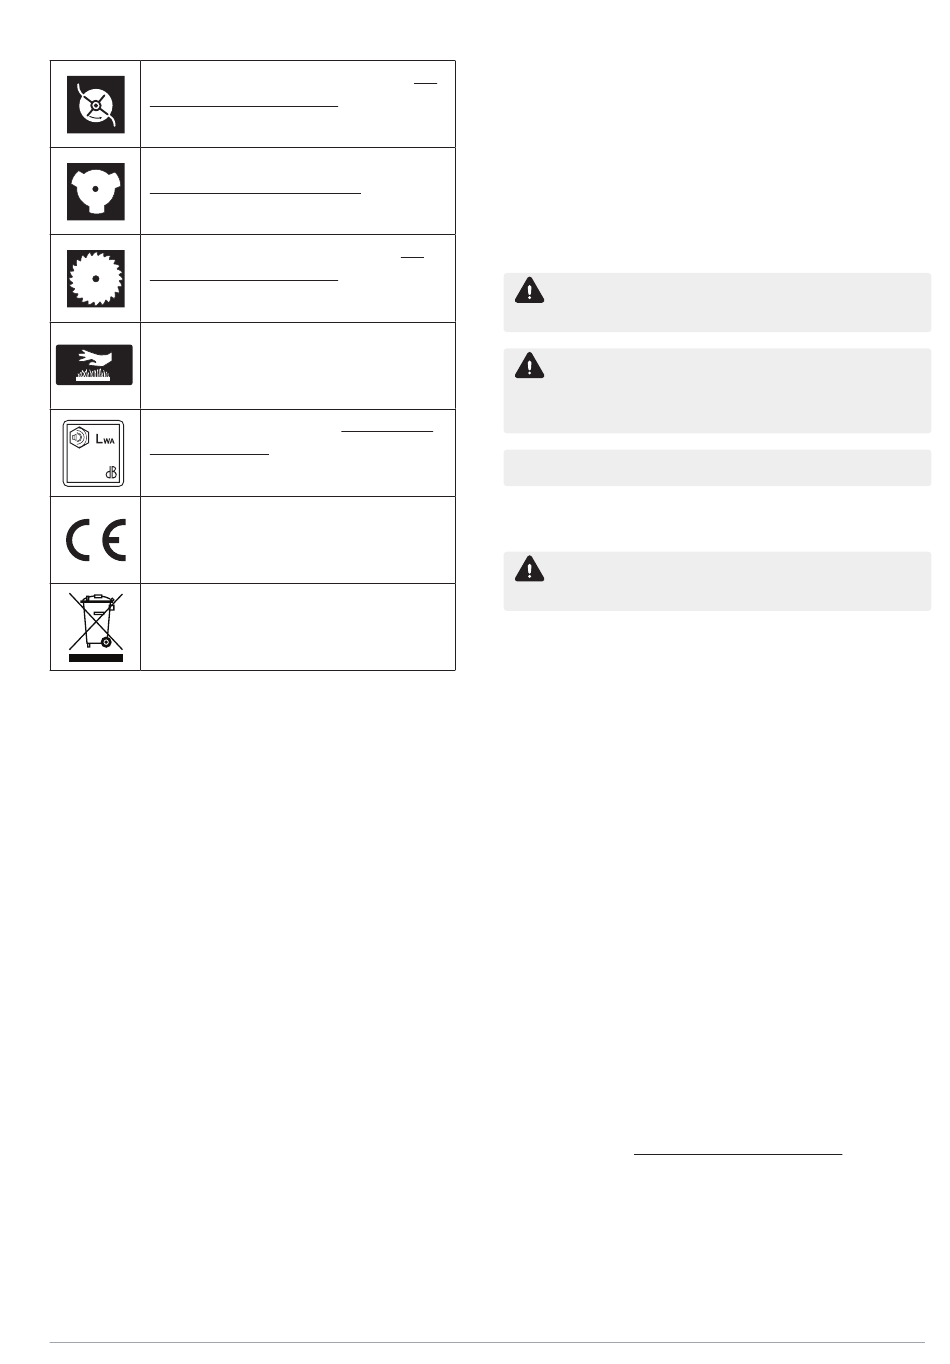Click the black bar under the wheelie bin
The width and height of the screenshot is (950, 1364).
(96, 658)
